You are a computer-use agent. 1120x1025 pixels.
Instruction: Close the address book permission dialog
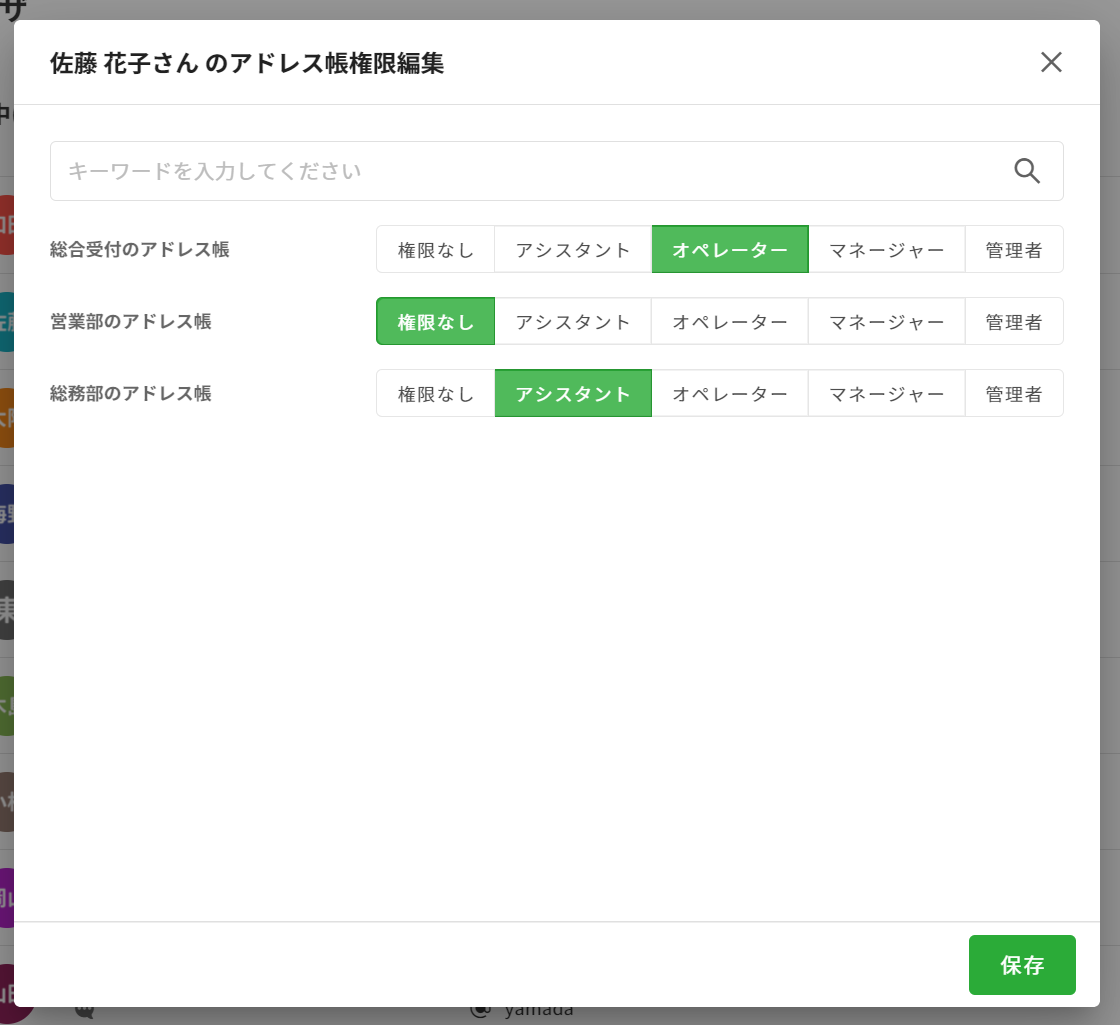[1050, 63]
